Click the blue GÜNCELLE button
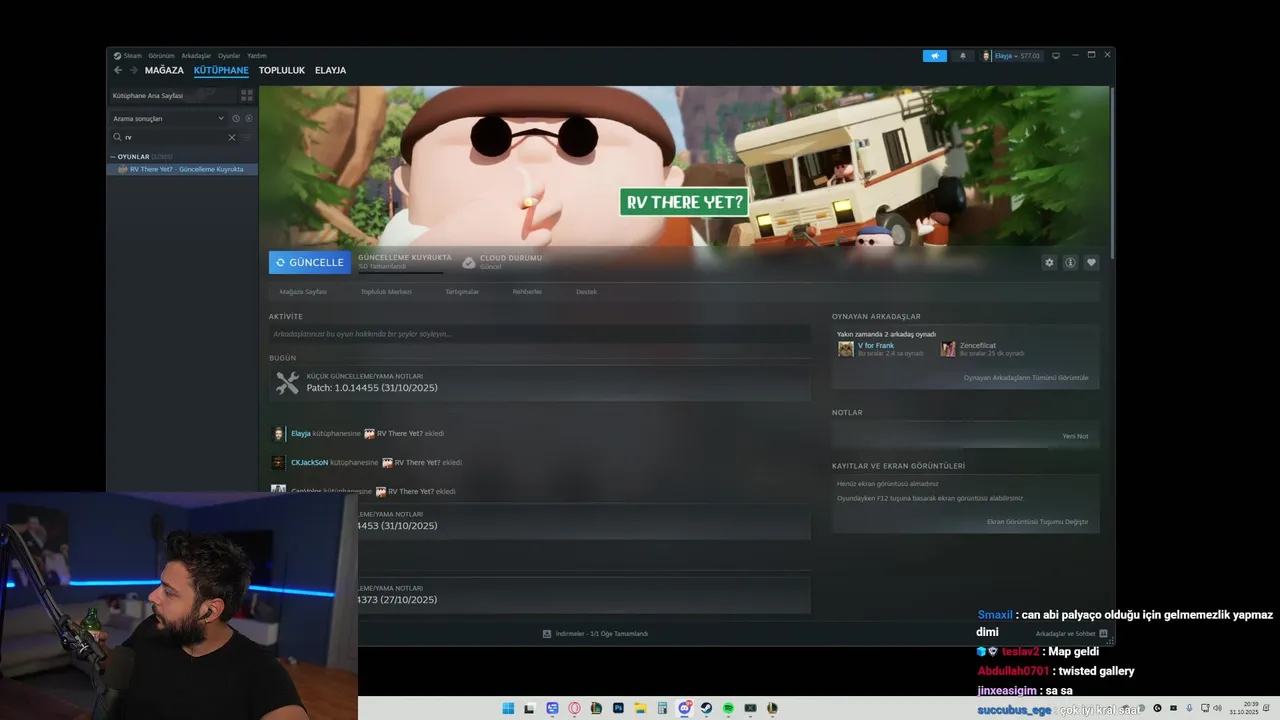1280x720 pixels. [310, 262]
